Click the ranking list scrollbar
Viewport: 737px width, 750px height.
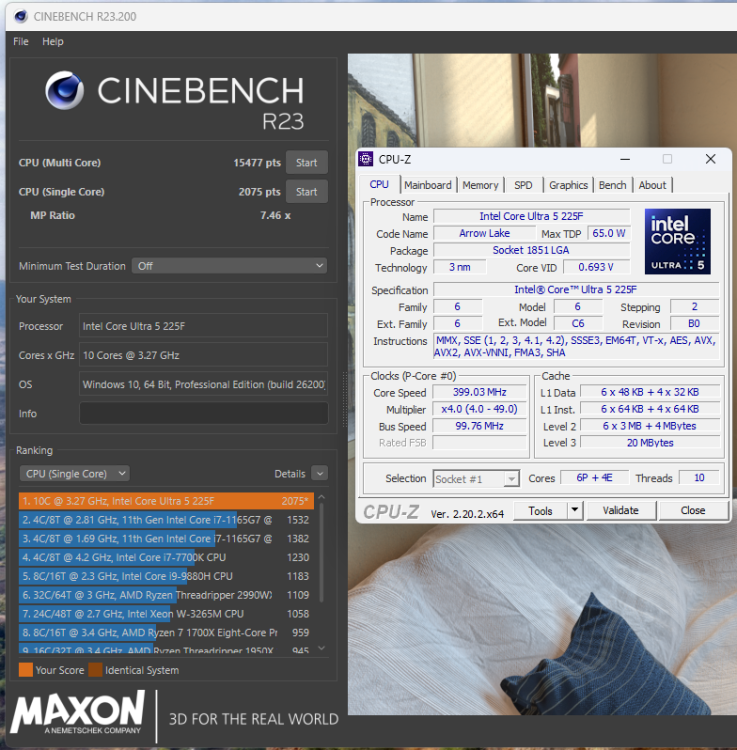point(321,552)
